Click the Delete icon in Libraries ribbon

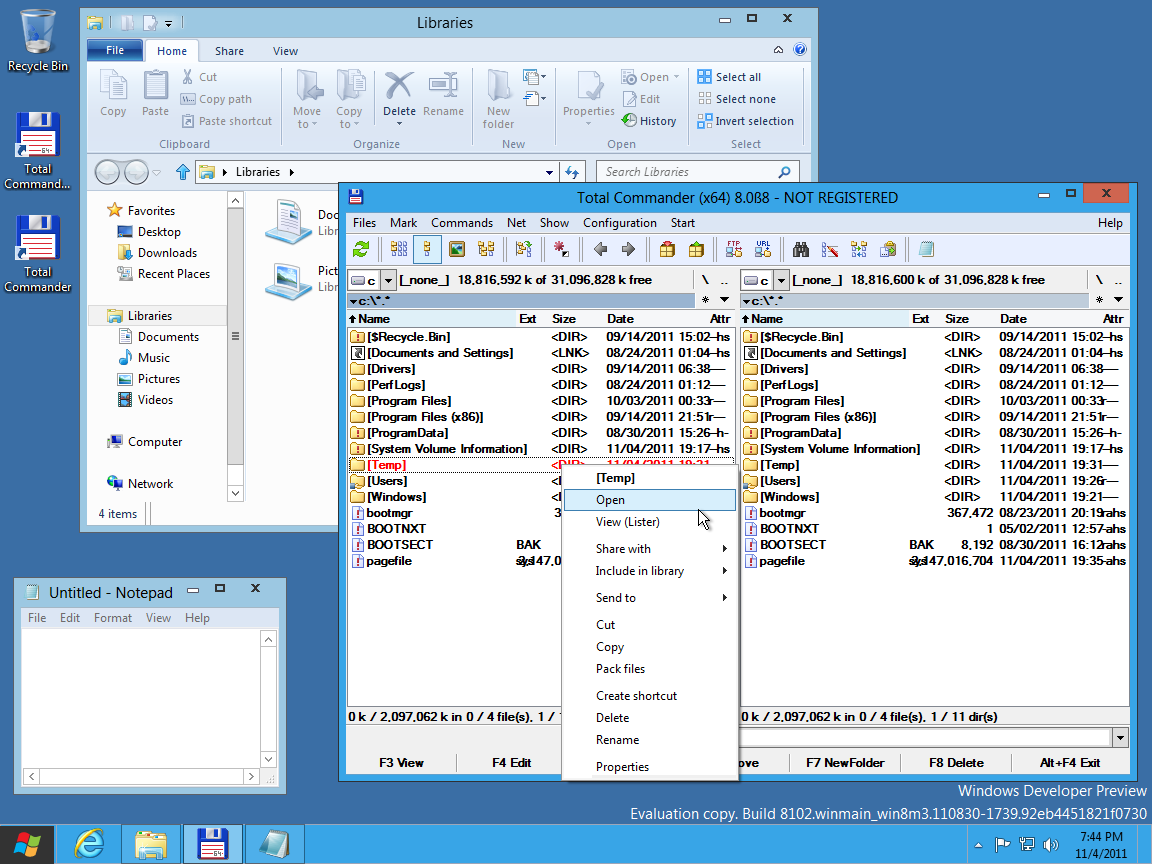pos(399,86)
